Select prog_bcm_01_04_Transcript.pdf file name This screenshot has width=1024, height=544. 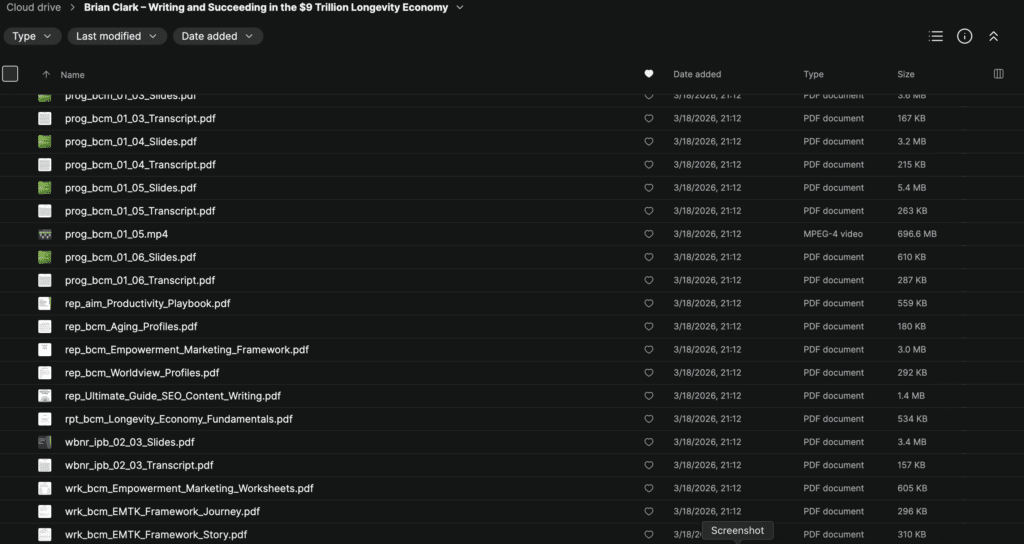tap(140, 165)
